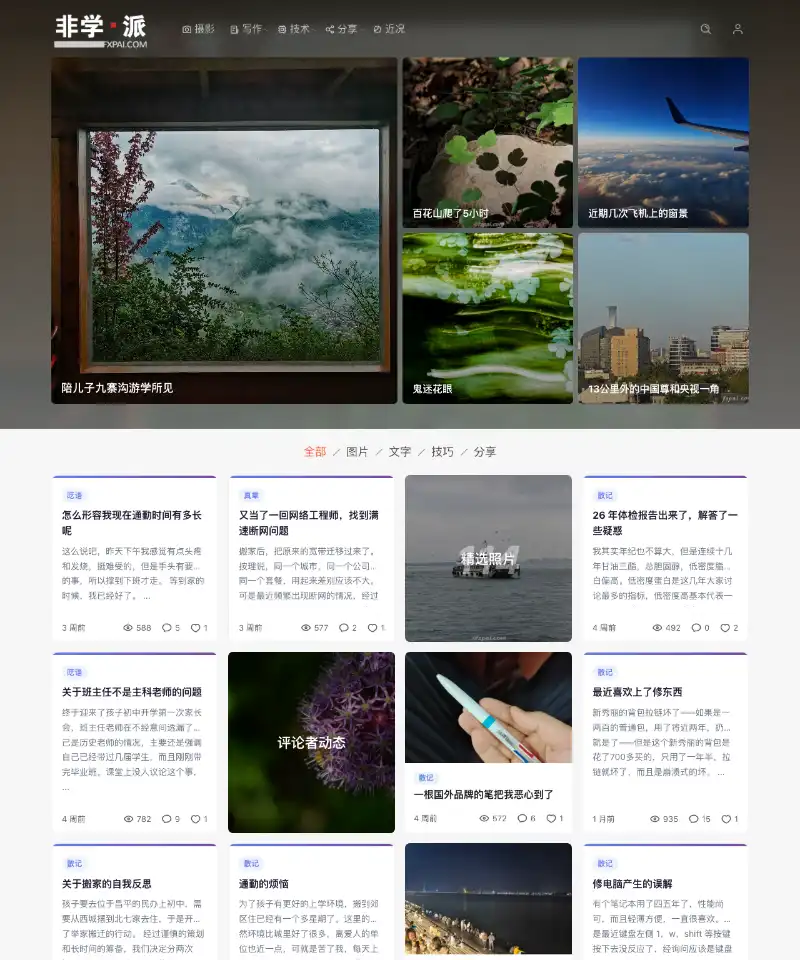Open comment icon on 关于班主任不是主科老师 post

pyautogui.click(x=166, y=819)
